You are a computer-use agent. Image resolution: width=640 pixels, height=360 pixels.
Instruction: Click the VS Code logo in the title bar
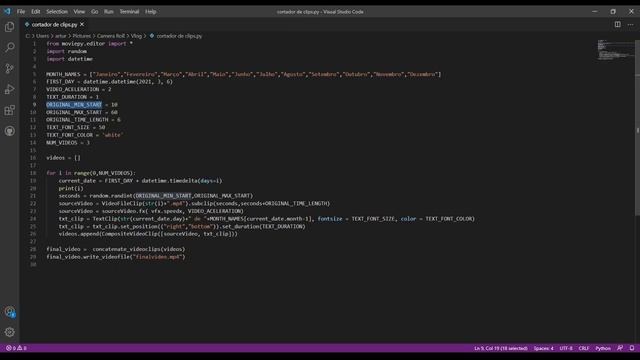(x=7, y=11)
